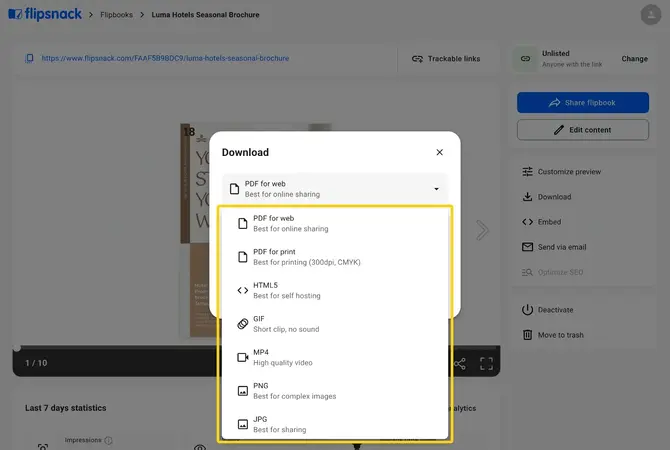This screenshot has width=670, height=450.
Task: Click the player progress bar handle
Action: point(17,348)
